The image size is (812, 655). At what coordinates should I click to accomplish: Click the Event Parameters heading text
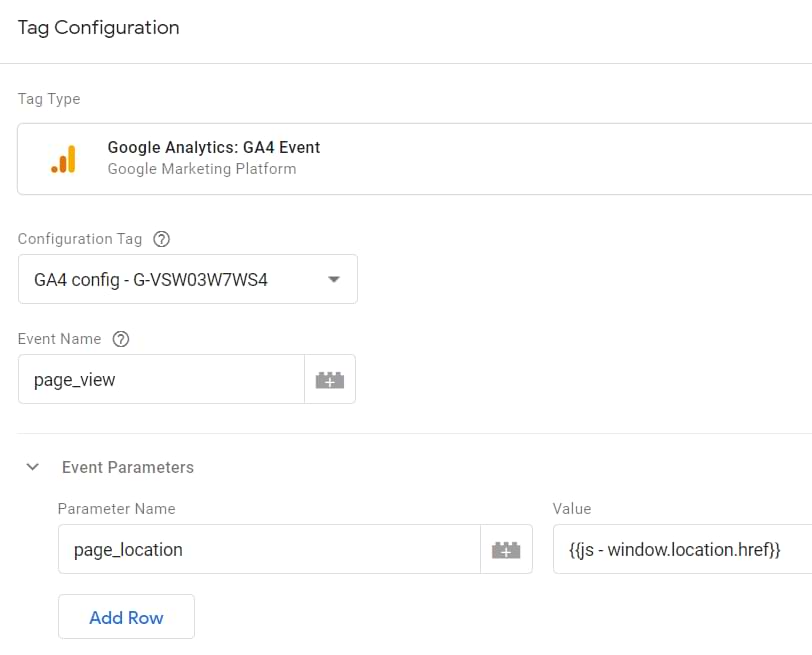tap(128, 467)
